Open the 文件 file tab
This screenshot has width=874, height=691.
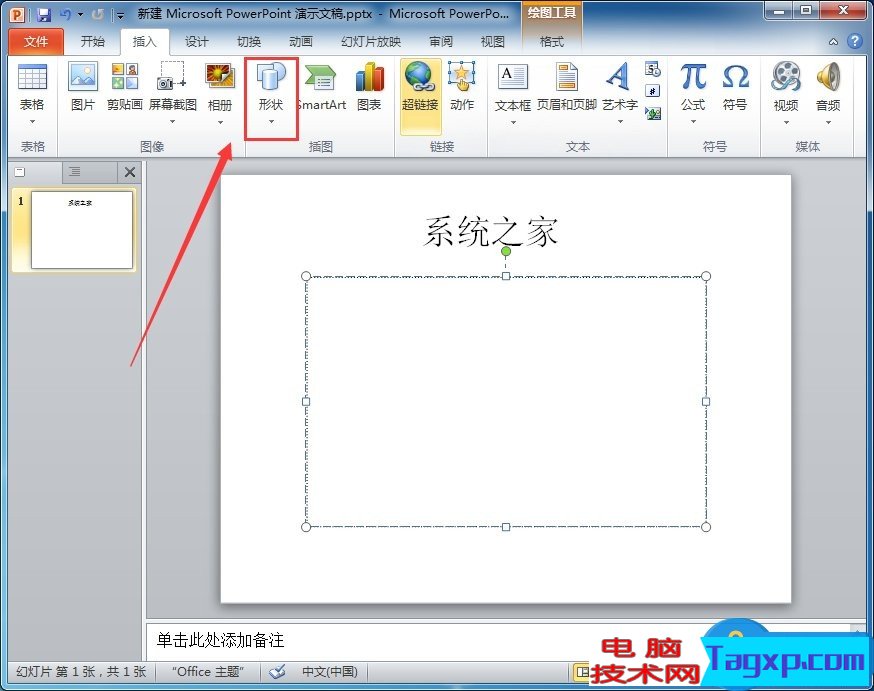click(x=36, y=41)
